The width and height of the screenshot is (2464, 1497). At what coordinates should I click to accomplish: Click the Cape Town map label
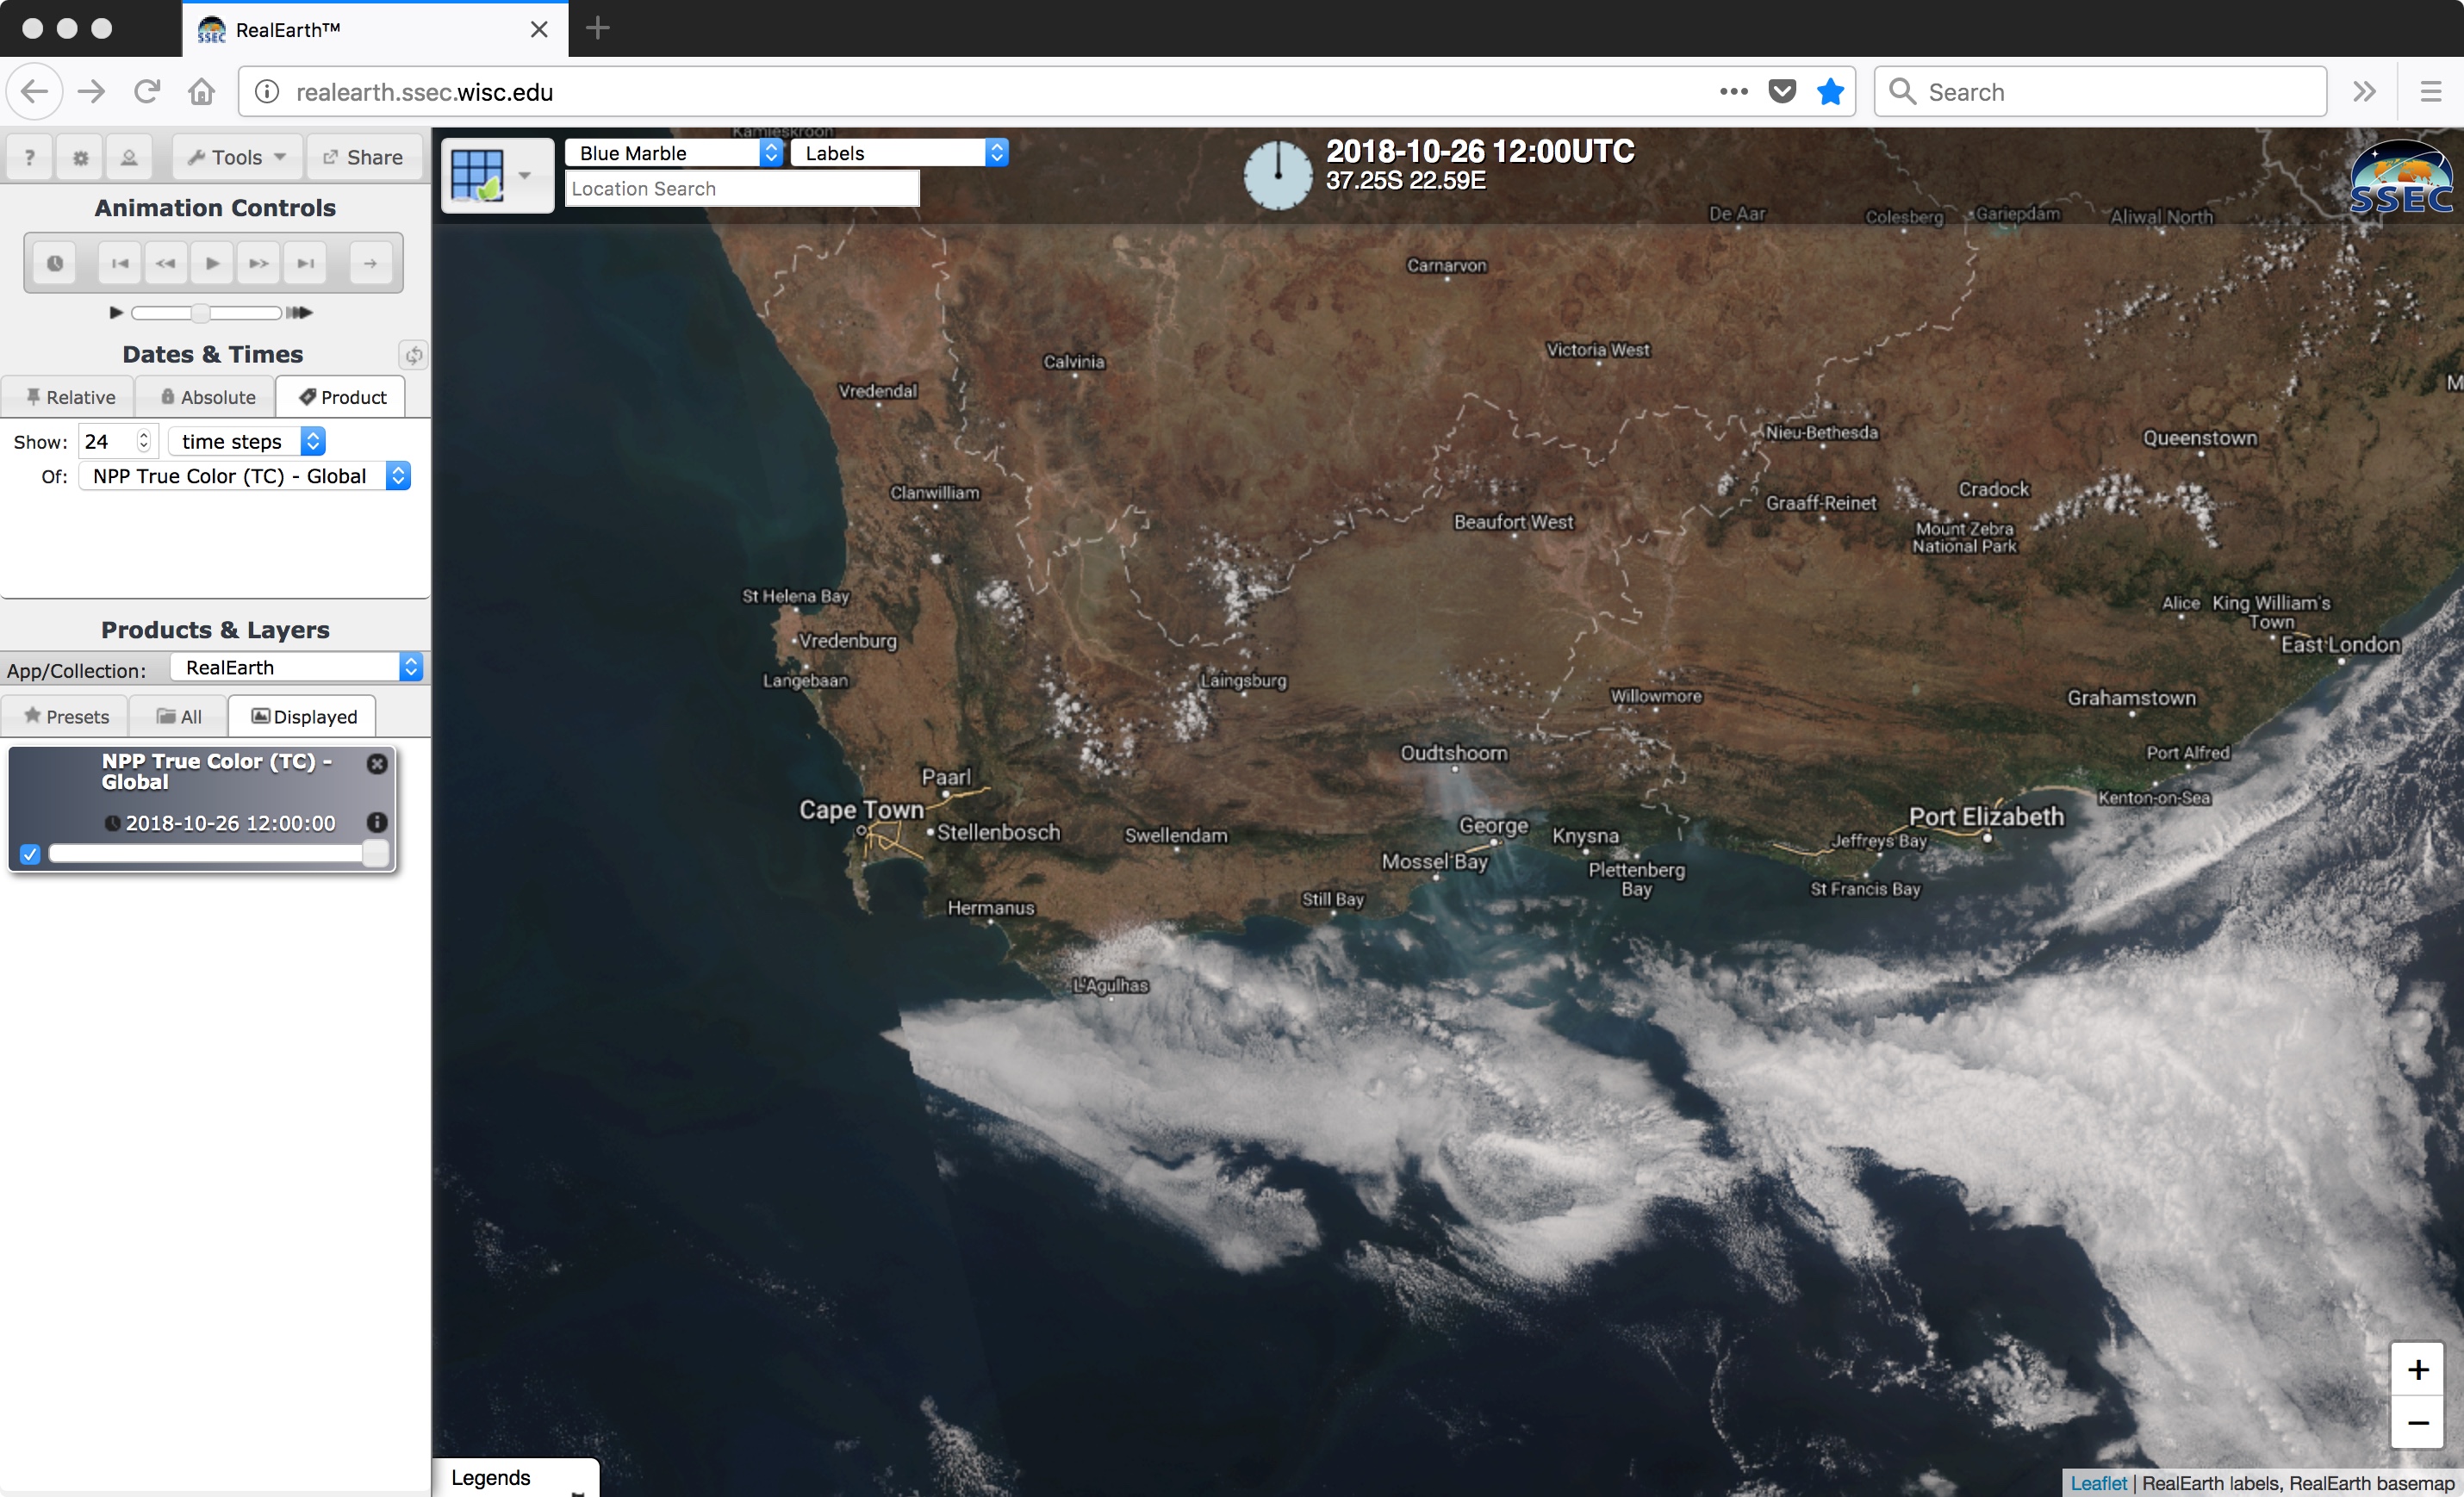[861, 810]
